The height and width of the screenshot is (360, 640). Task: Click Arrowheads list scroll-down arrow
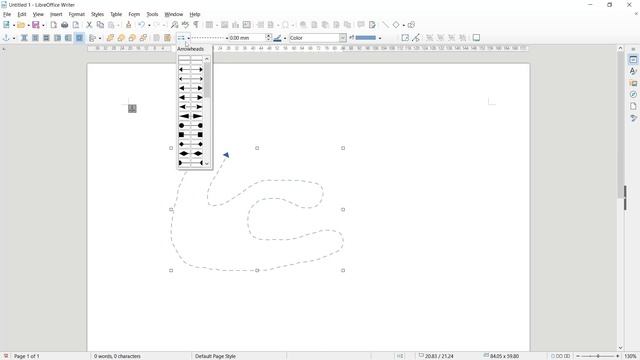[x=207, y=164]
